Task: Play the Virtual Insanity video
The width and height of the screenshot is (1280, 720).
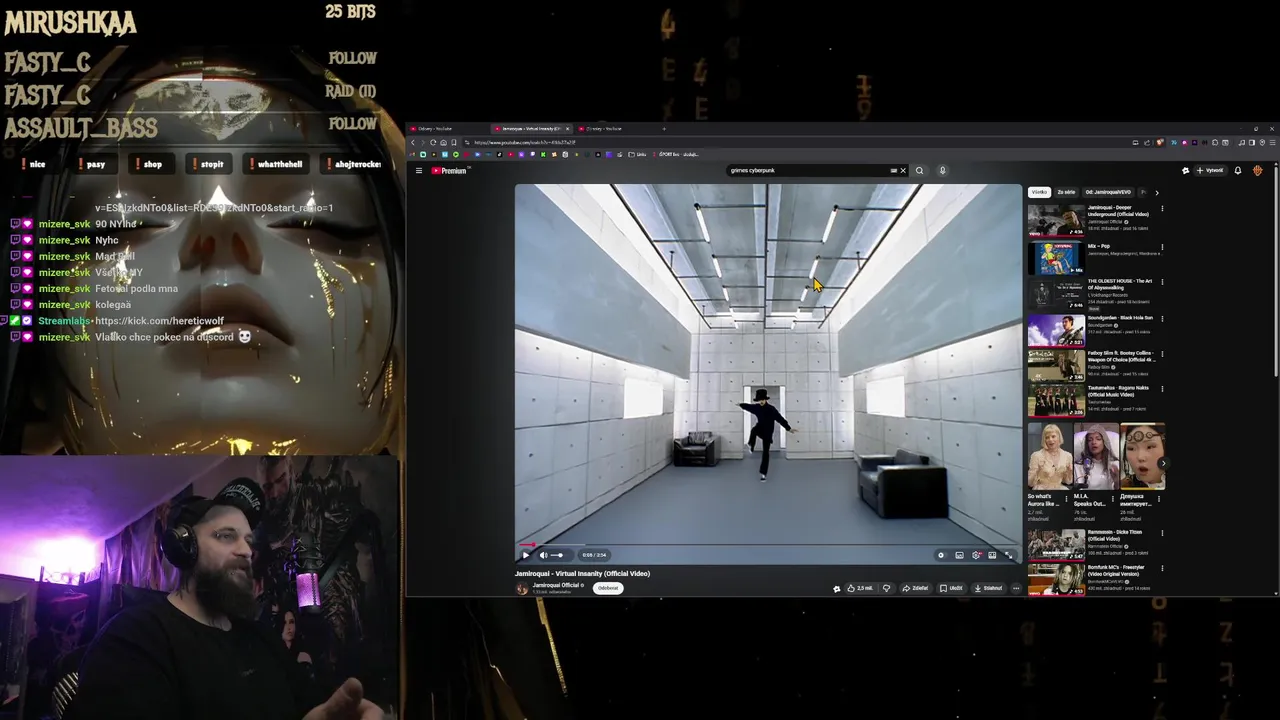Action: (526, 555)
